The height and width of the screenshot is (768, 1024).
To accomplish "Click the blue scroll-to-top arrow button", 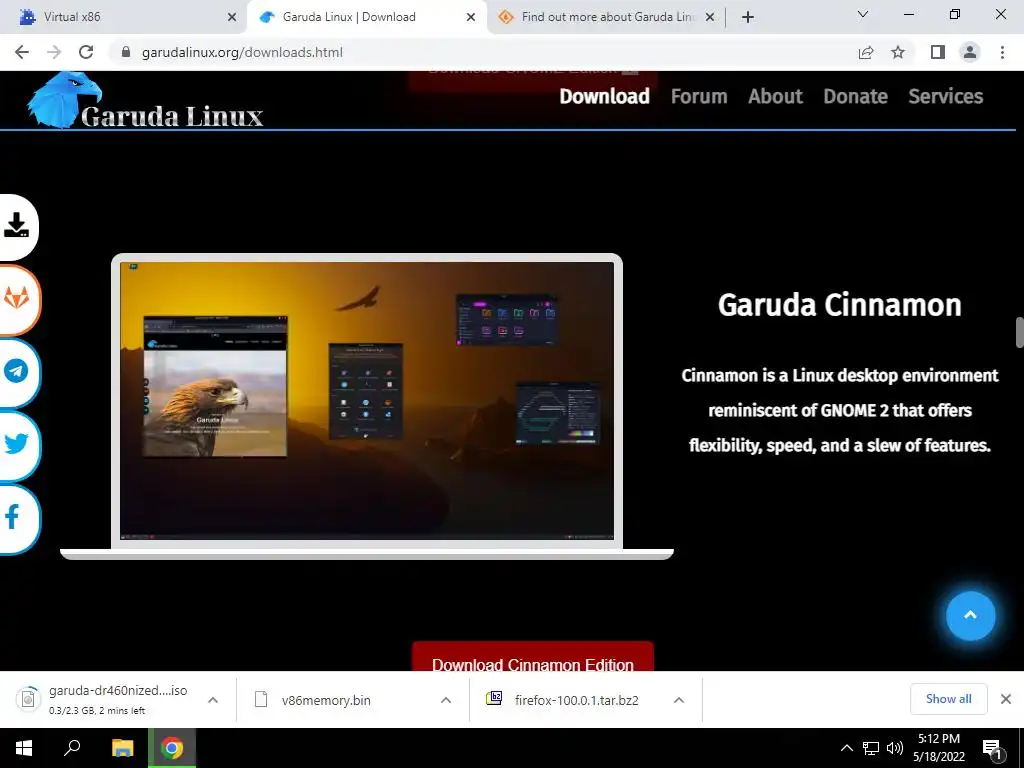I will click(970, 615).
